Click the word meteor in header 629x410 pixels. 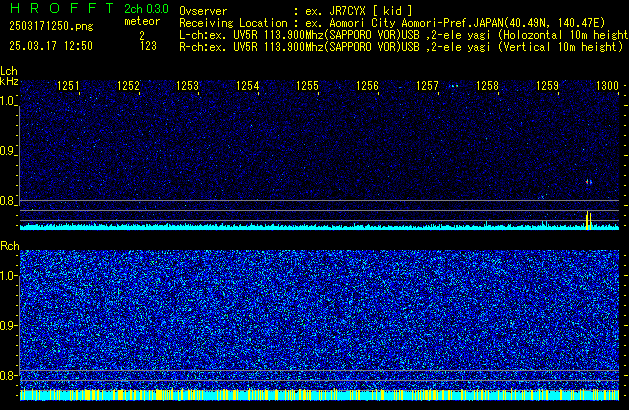point(142,21)
